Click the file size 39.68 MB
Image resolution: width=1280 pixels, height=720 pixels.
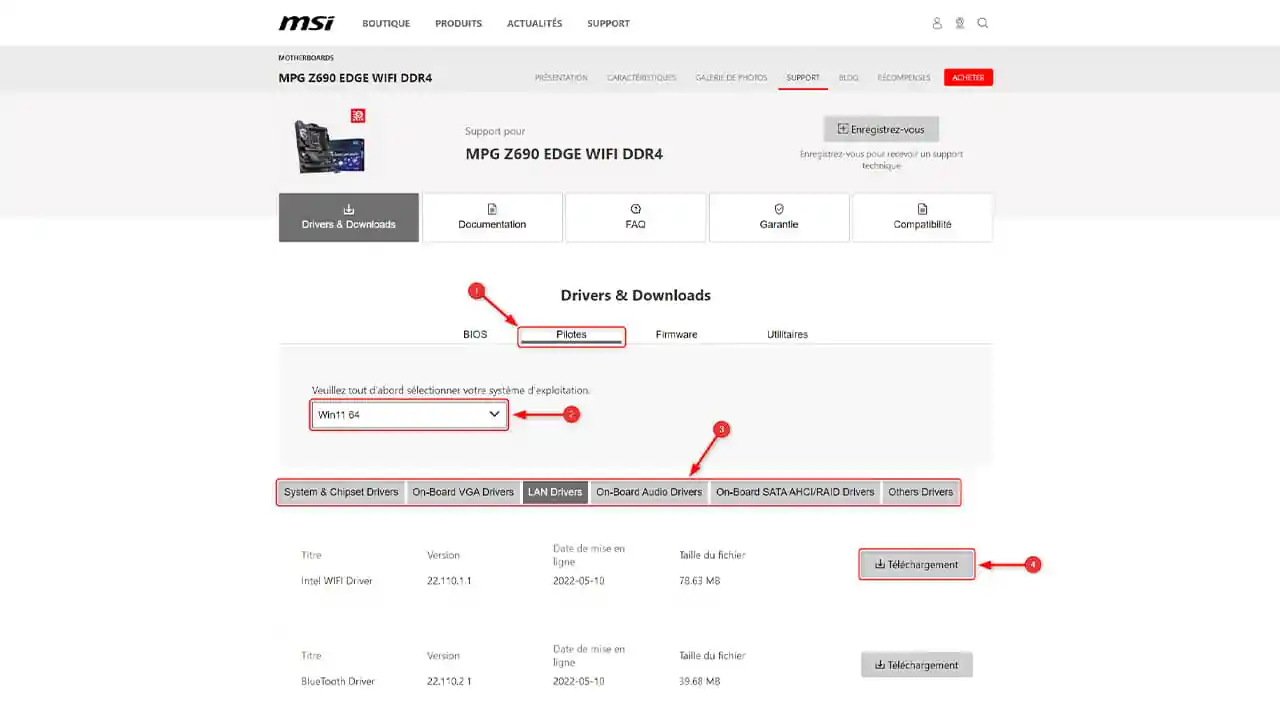pos(700,682)
